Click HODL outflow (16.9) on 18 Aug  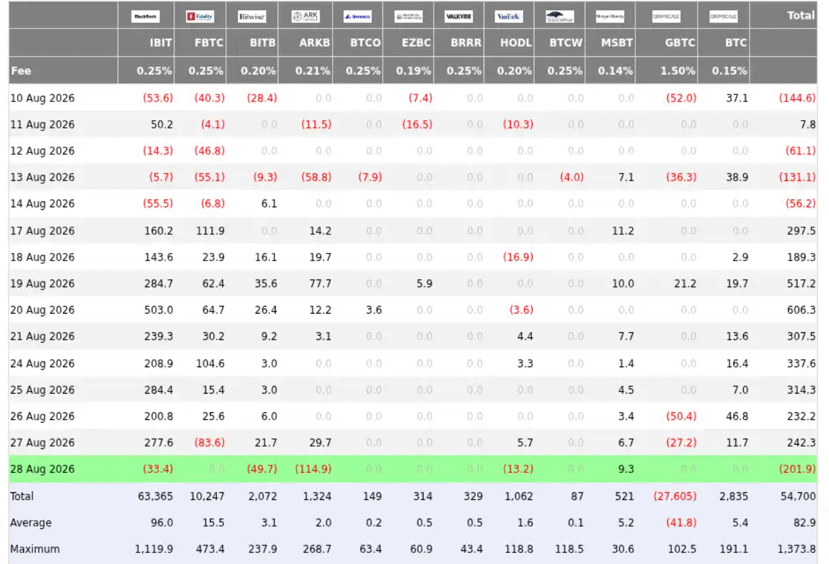(x=518, y=257)
